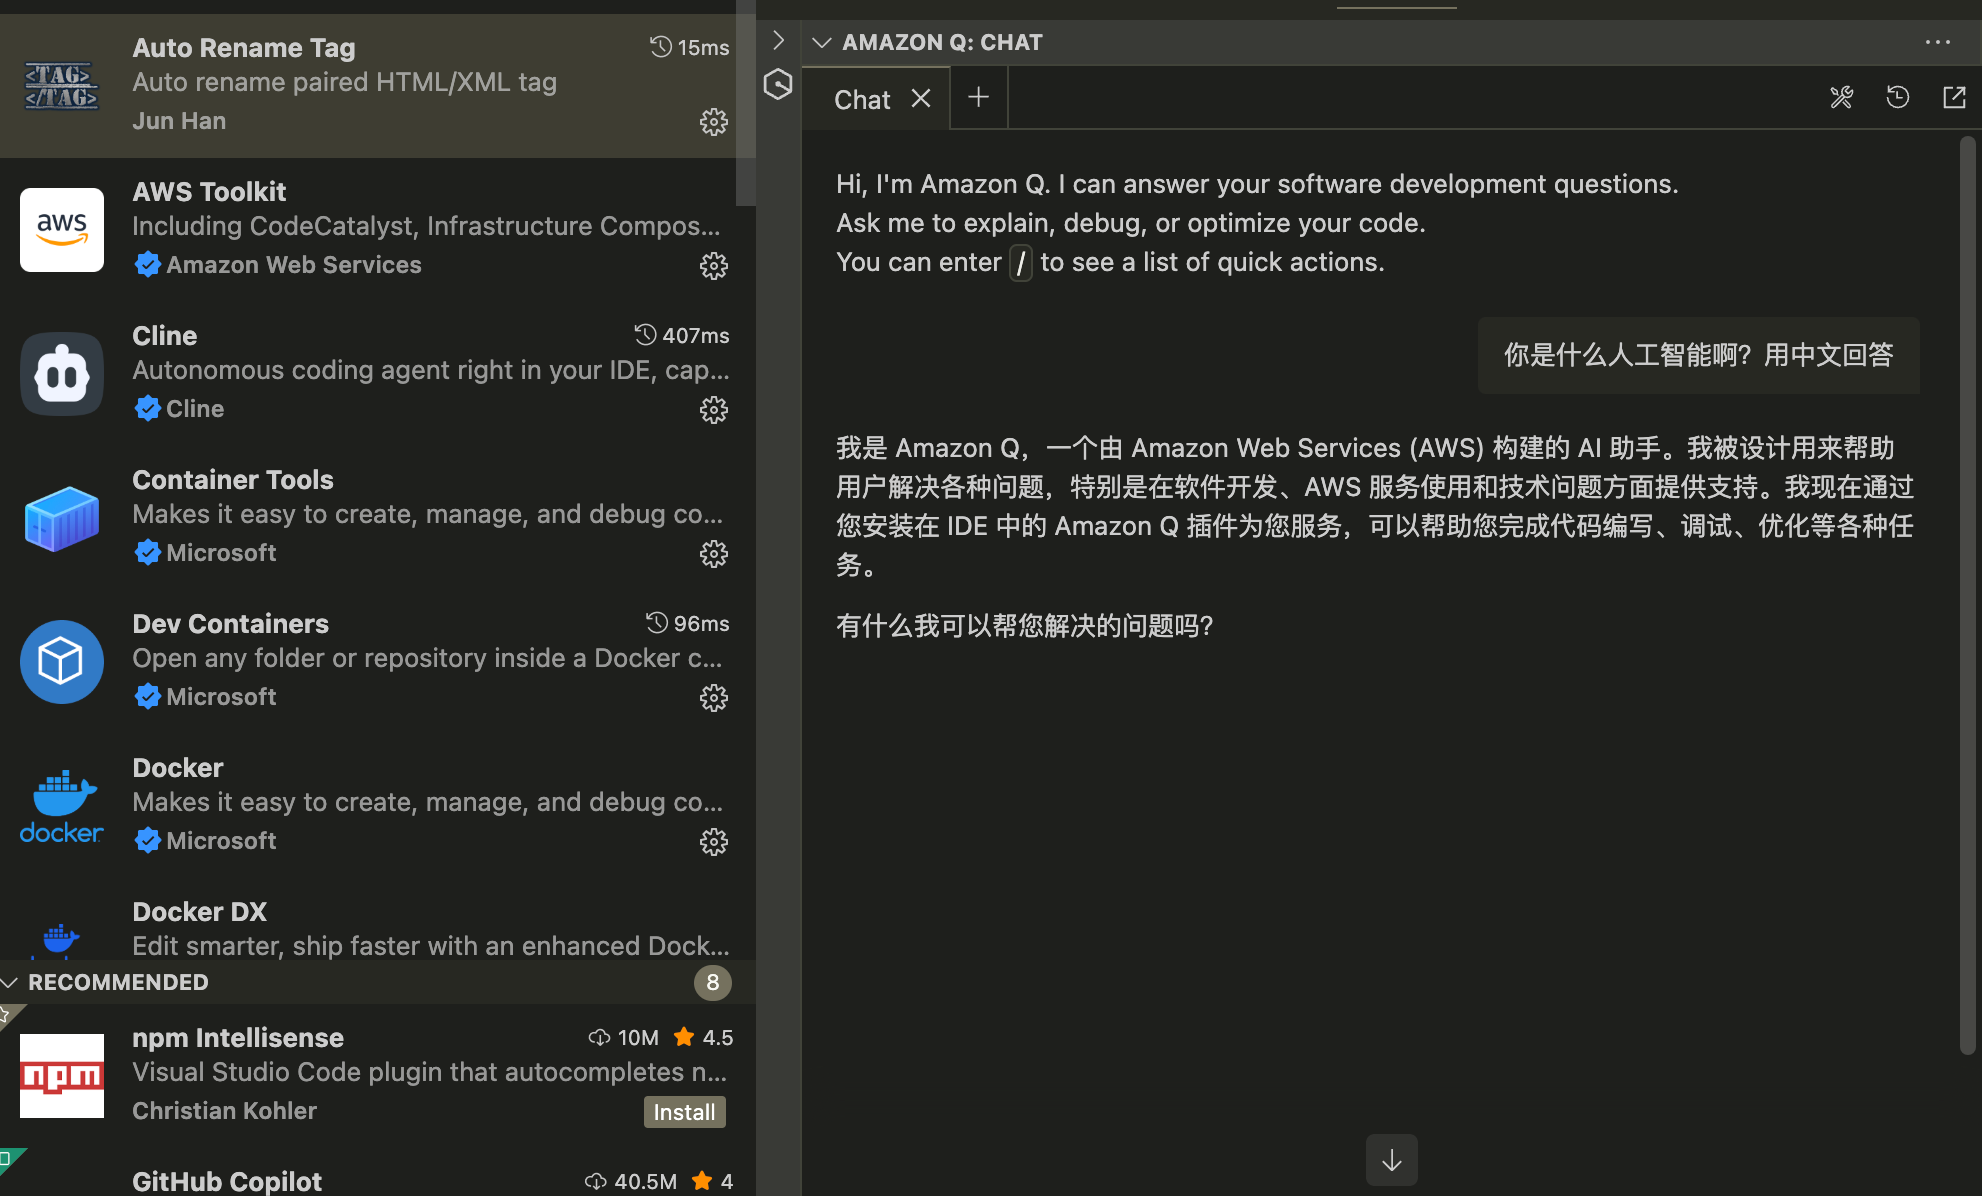Viewport: 1982px width, 1196px height.
Task: Open the Amazon Q panel more actions menu
Action: tap(1937, 42)
